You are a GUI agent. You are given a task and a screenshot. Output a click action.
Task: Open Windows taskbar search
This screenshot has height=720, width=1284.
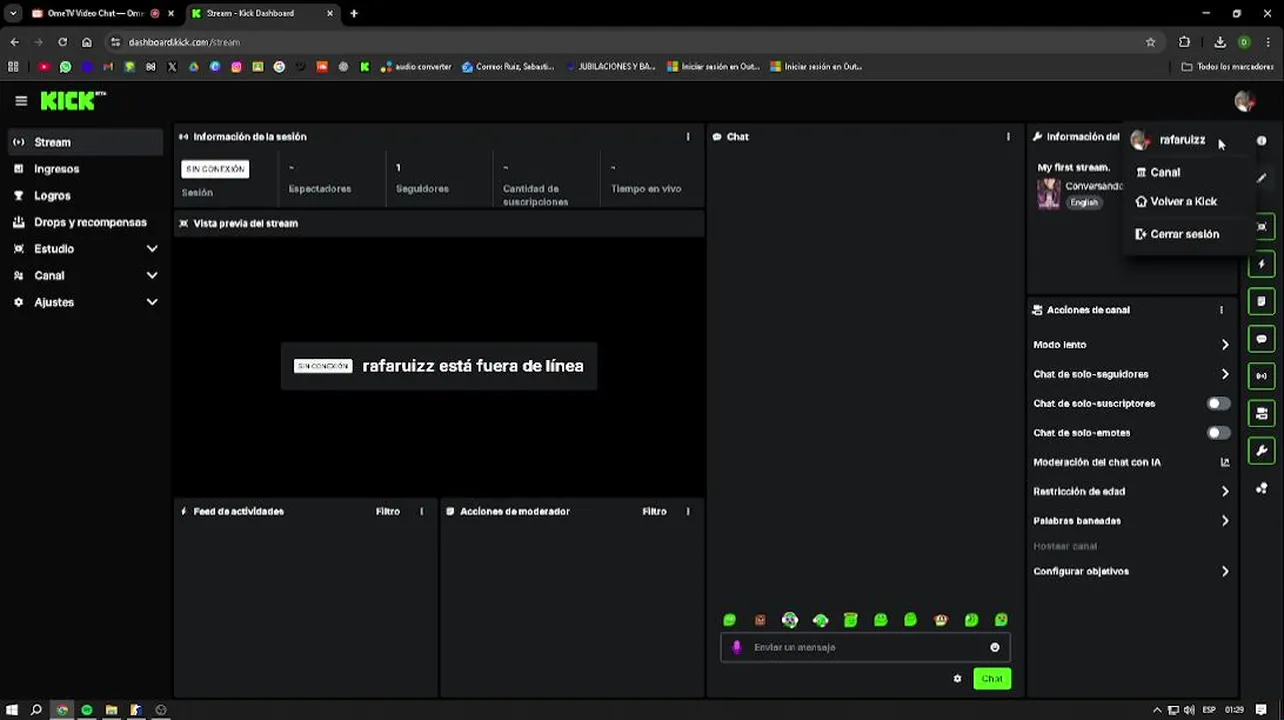click(x=36, y=710)
